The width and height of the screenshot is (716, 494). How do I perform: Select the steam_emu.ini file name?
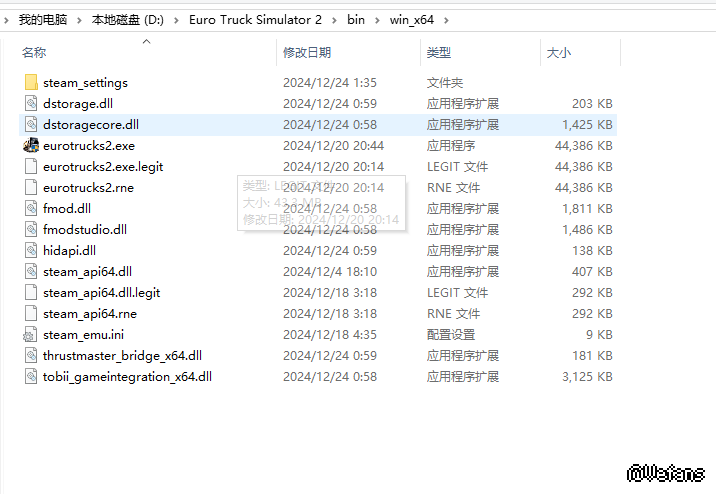pos(84,335)
